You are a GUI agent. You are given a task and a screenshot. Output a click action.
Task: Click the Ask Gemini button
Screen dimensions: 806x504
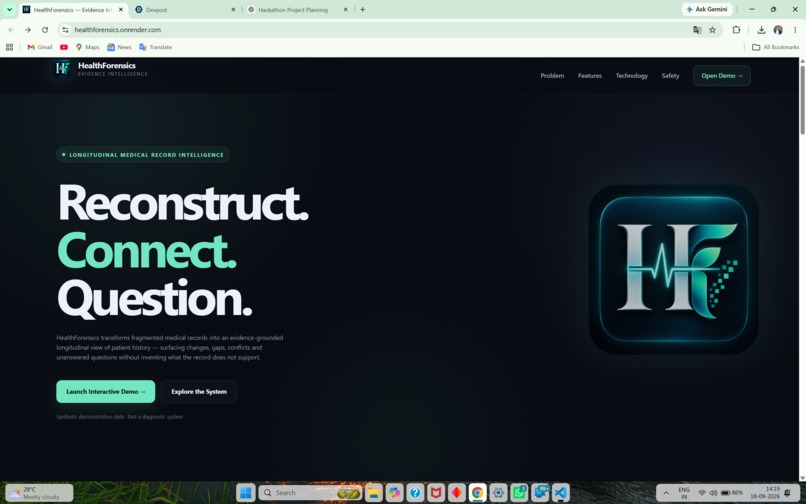point(707,9)
